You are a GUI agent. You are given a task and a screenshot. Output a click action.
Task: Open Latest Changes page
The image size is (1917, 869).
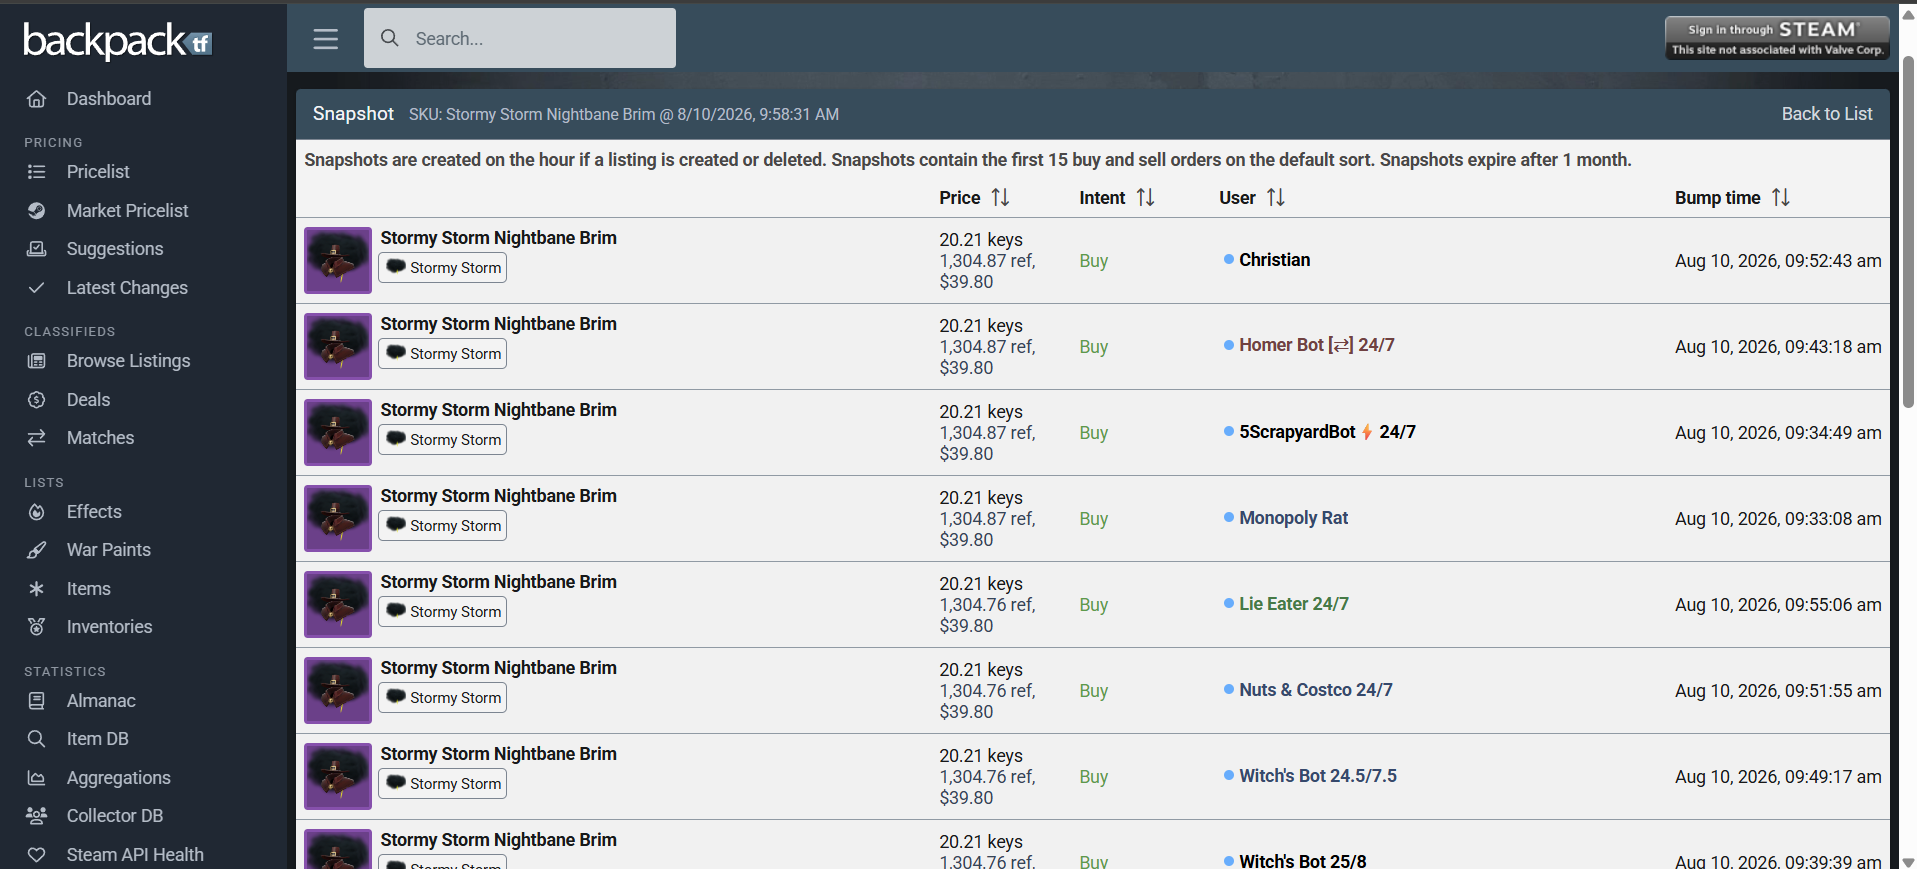click(x=127, y=288)
